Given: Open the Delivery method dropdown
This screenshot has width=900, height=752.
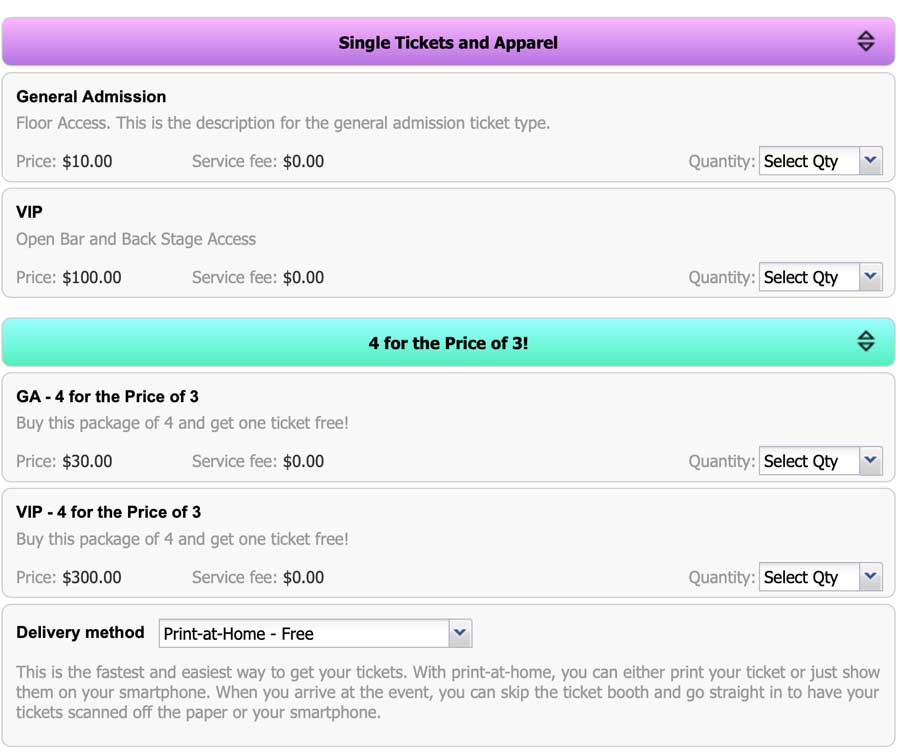Looking at the screenshot, I should (x=315, y=633).
